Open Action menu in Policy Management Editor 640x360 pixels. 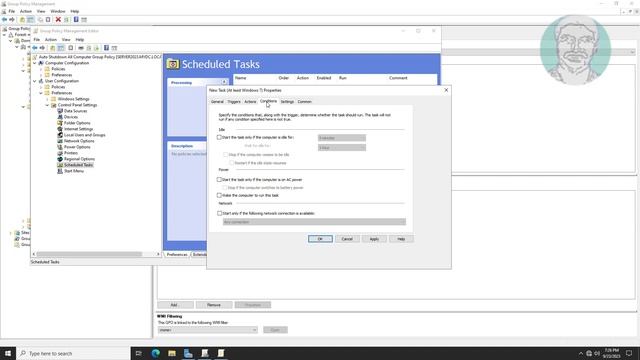click(x=51, y=40)
